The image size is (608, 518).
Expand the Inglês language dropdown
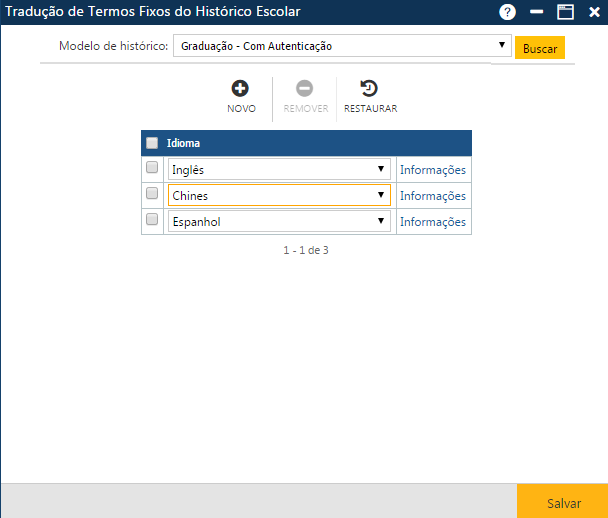[x=279, y=169]
